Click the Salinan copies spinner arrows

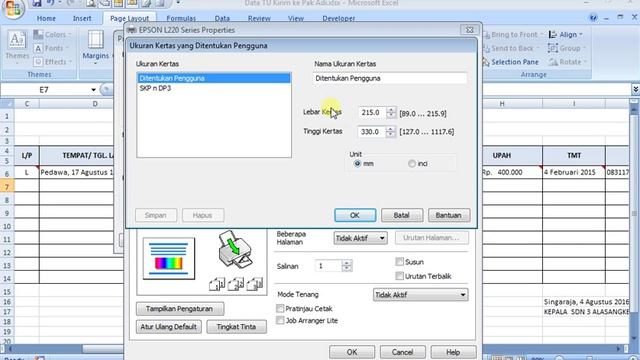(347, 266)
